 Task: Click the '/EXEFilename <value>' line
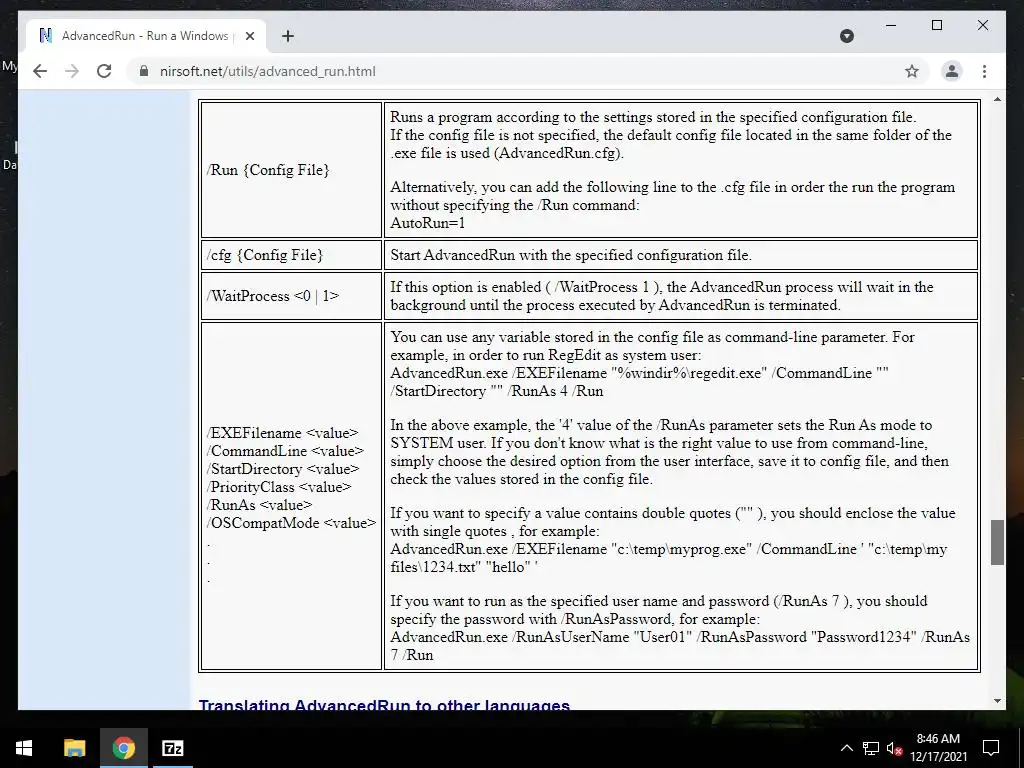pos(282,433)
